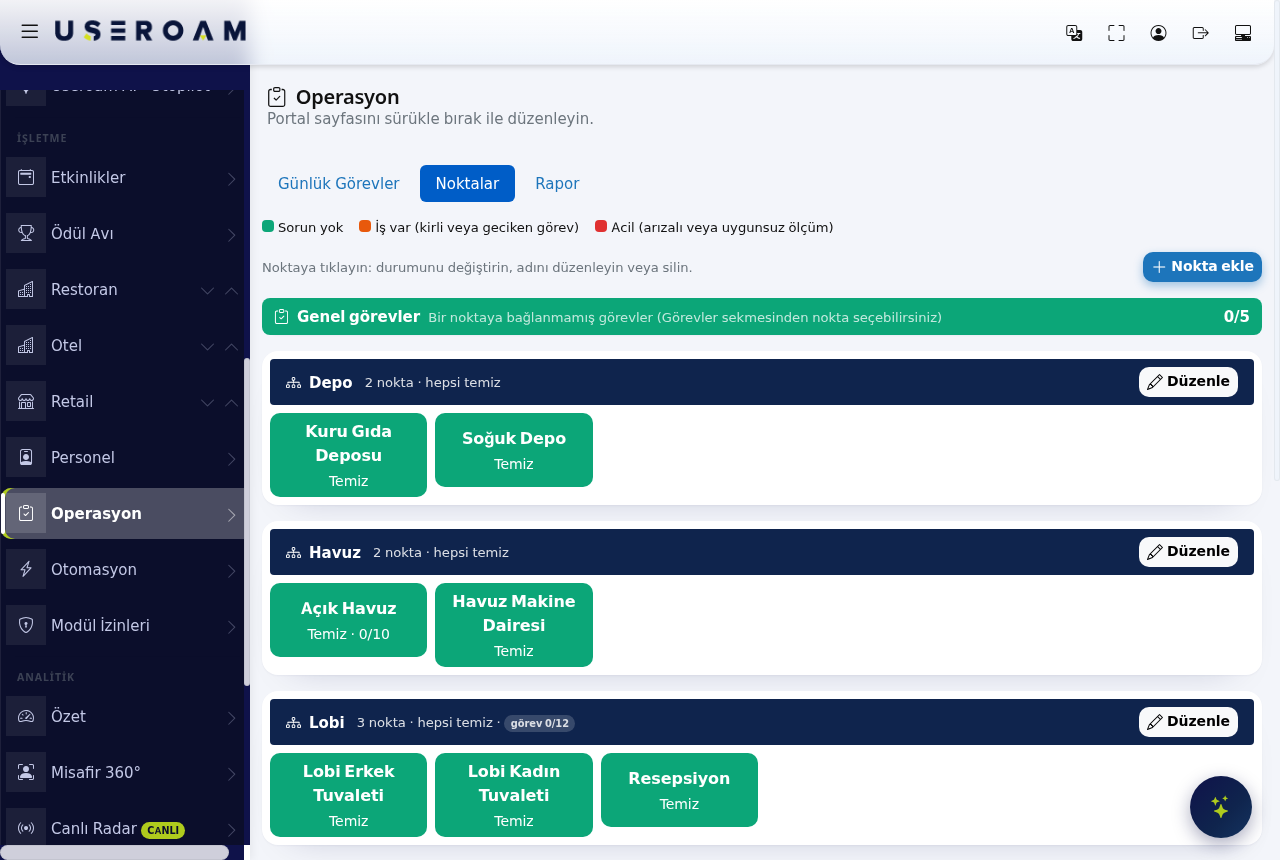Open the hamburger menu icon
Image resolution: width=1280 pixels, height=860 pixels.
coord(30,32)
